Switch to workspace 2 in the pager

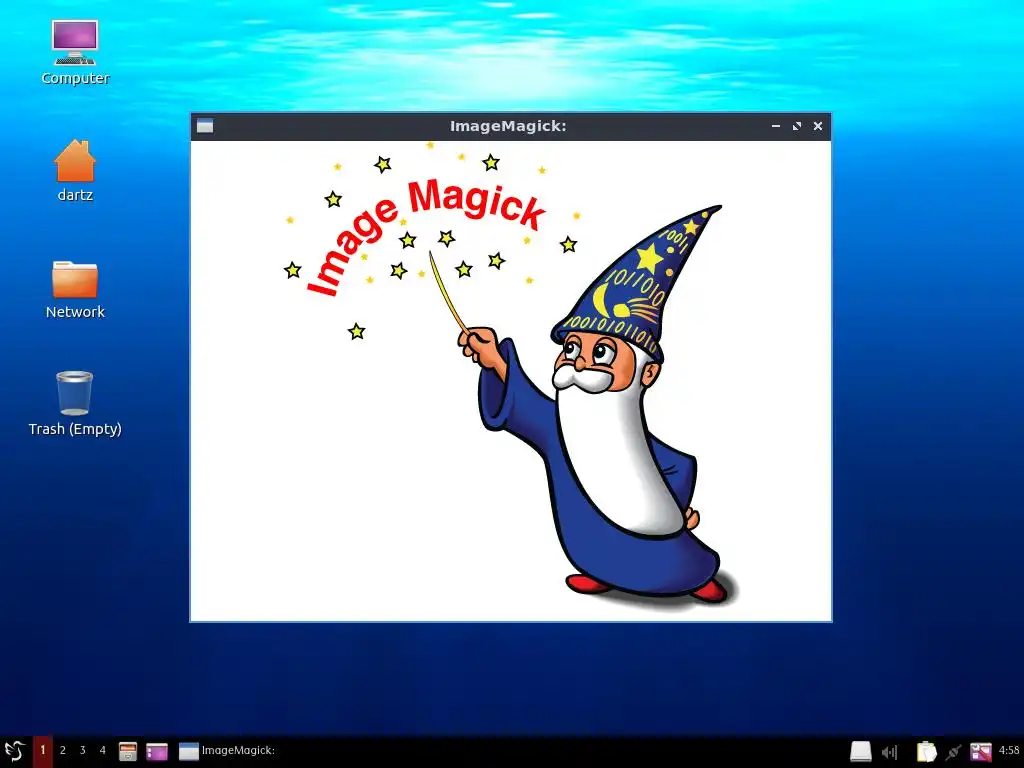click(63, 751)
